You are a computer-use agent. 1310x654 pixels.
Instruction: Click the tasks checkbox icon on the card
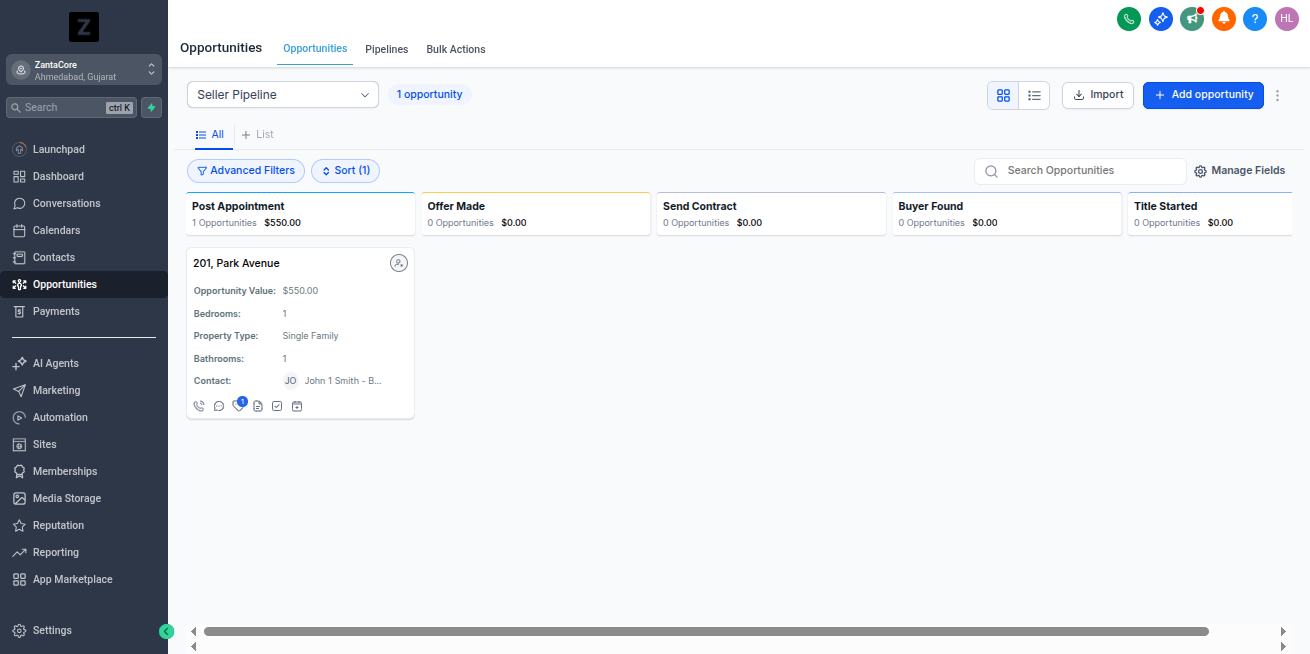pyautogui.click(x=277, y=405)
